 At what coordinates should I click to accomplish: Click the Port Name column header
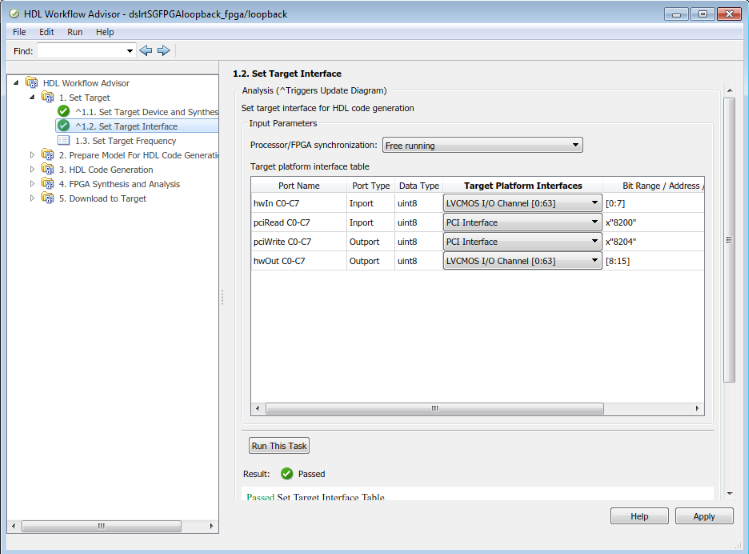pos(299,186)
